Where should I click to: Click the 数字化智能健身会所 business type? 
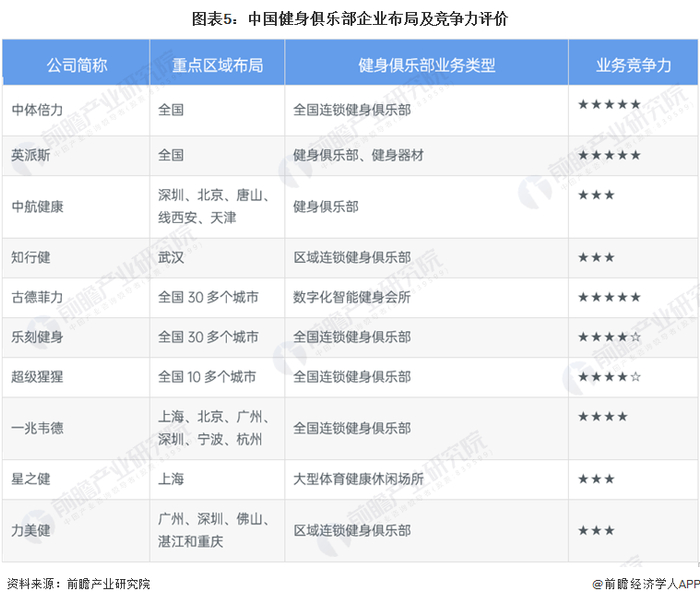[x=352, y=297]
